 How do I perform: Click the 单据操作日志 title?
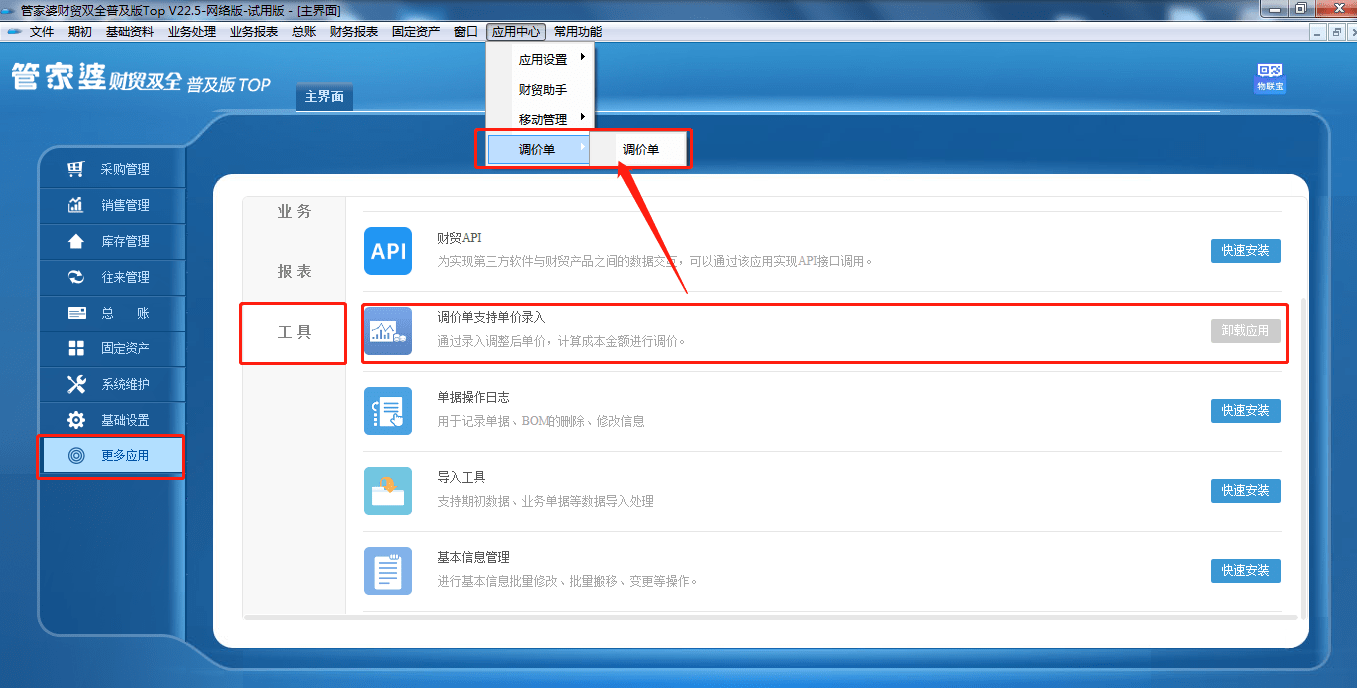pos(473,397)
